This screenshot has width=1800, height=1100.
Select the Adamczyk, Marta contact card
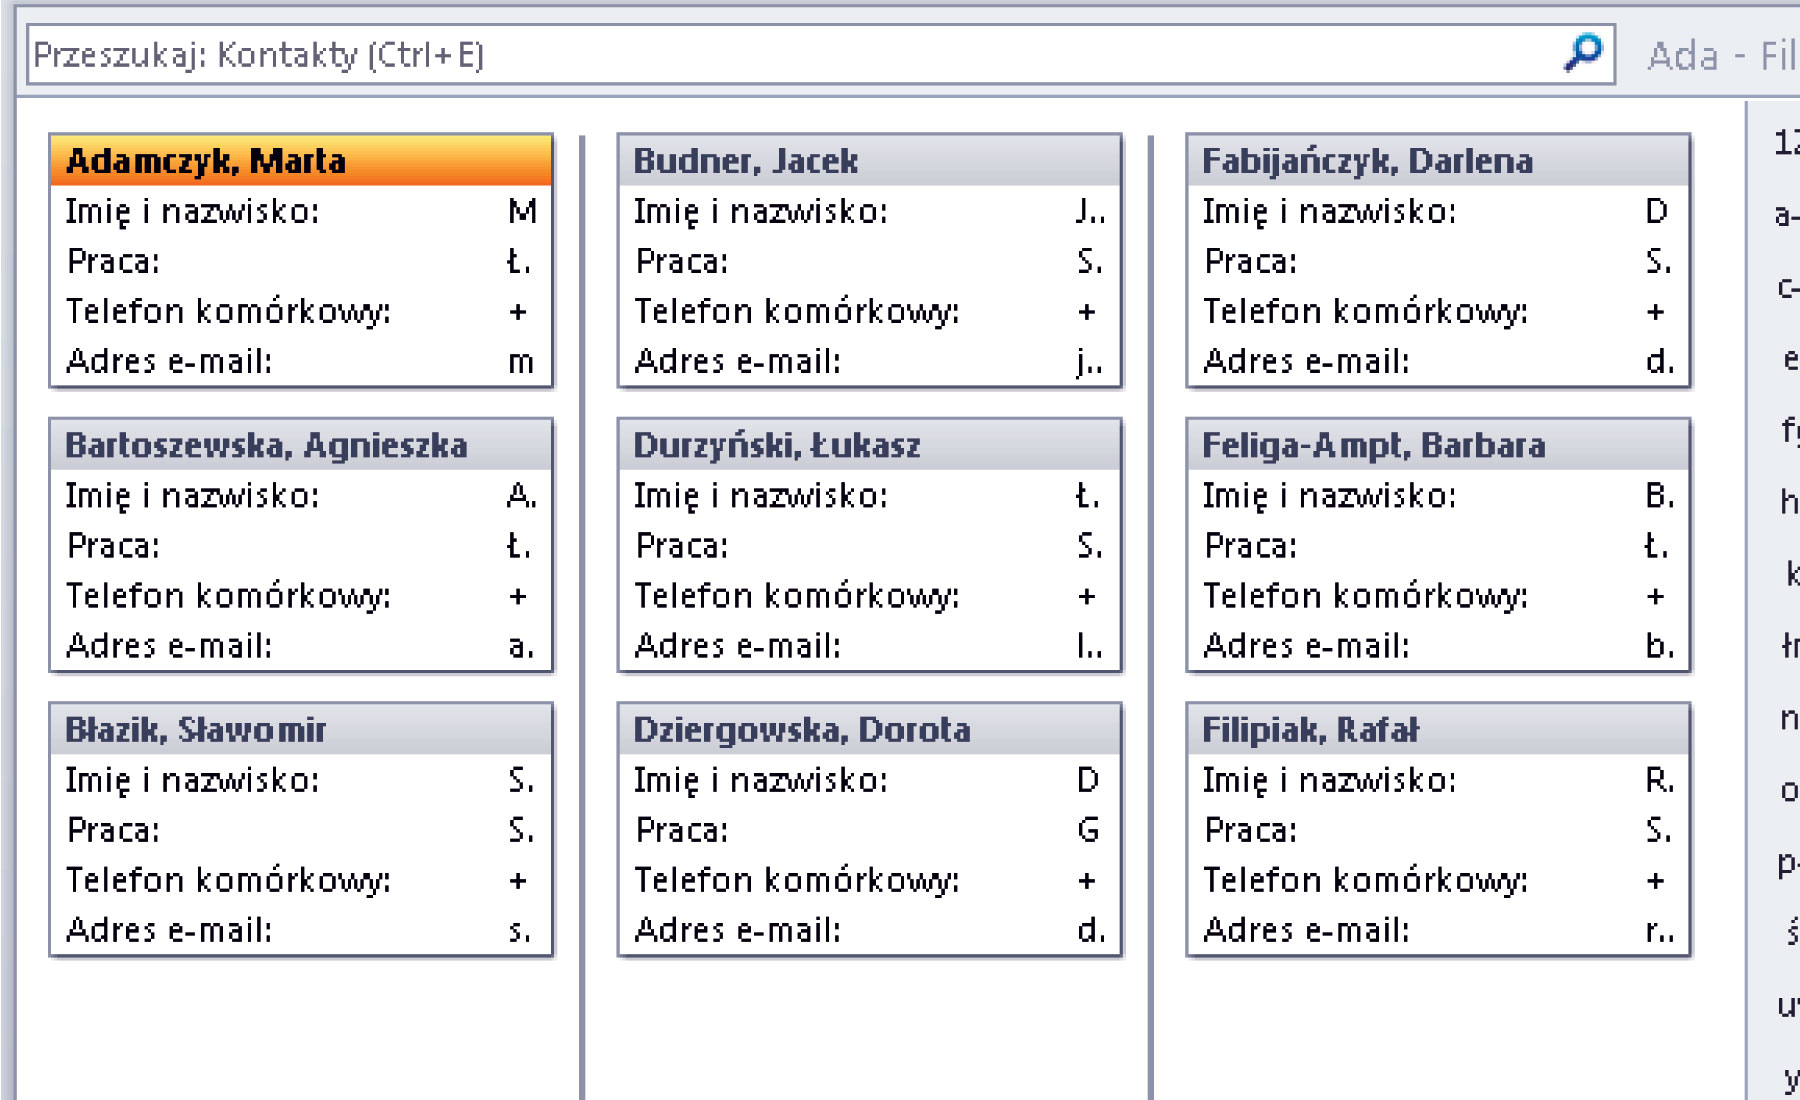pos(300,161)
